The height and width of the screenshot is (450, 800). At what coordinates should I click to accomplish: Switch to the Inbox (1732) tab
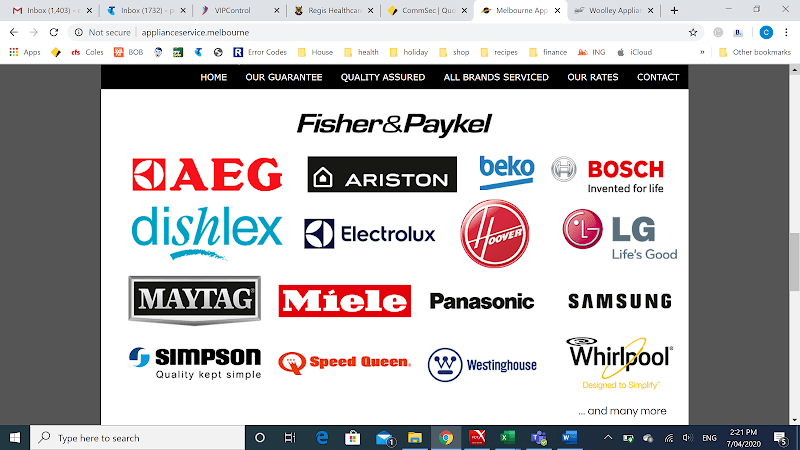[145, 10]
